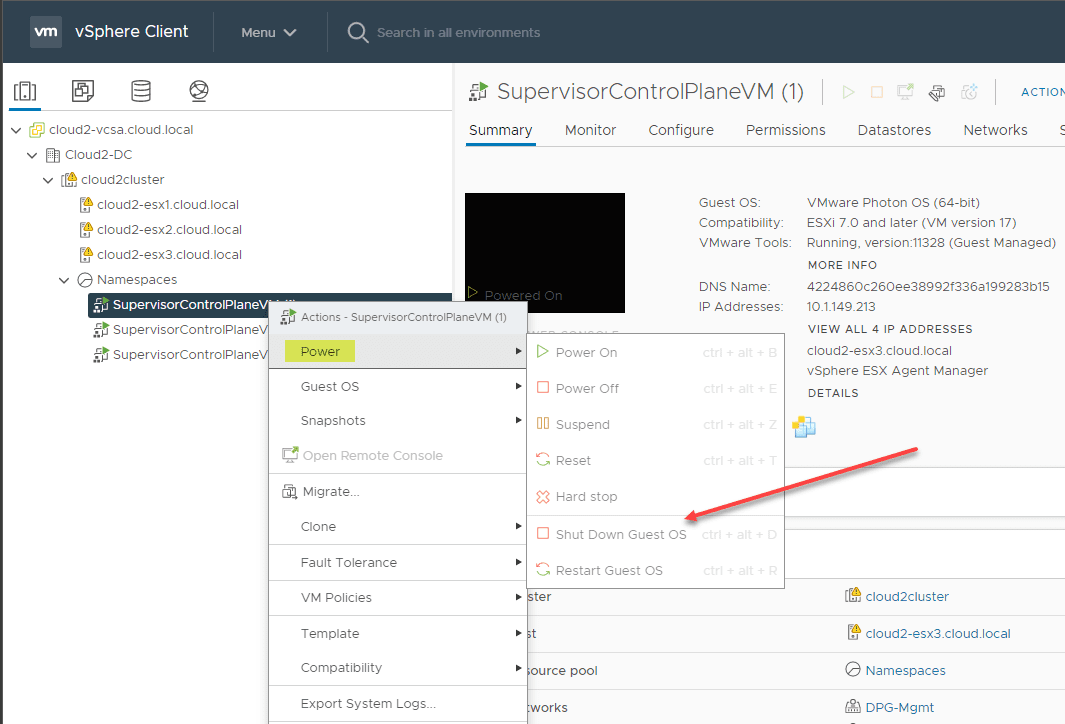Open the Hosts and Clusters inventory view
Viewport: 1065px width, 724px height.
[x=24, y=92]
